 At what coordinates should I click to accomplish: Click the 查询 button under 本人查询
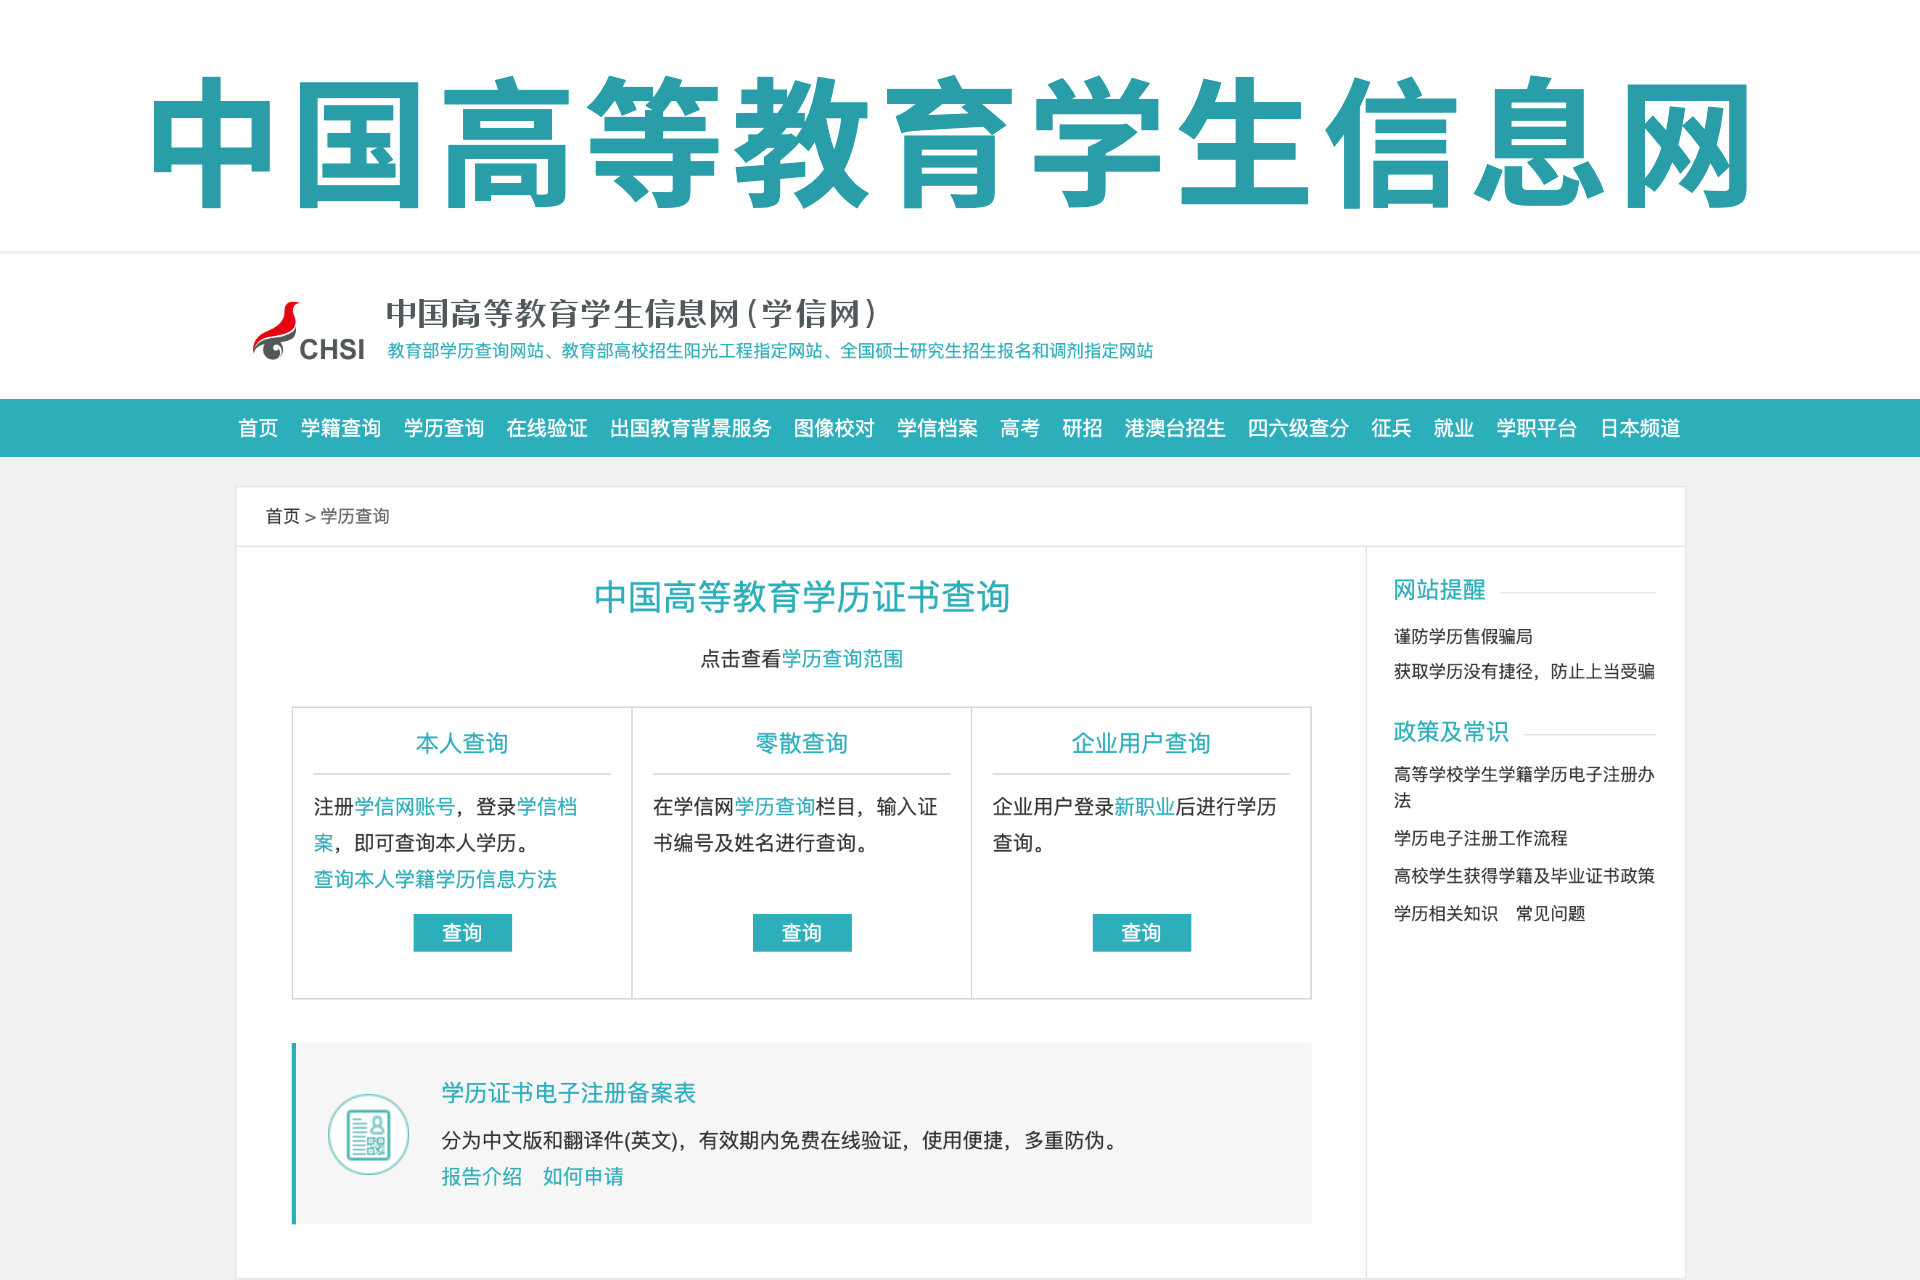(462, 933)
